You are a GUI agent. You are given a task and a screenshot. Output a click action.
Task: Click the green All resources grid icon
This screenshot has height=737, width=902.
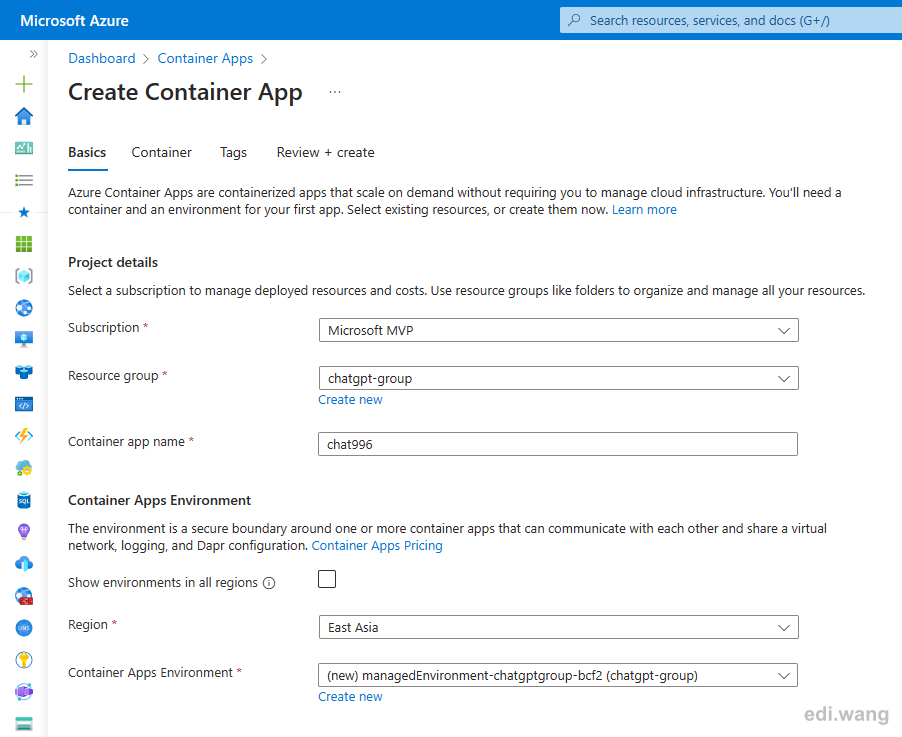(24, 244)
